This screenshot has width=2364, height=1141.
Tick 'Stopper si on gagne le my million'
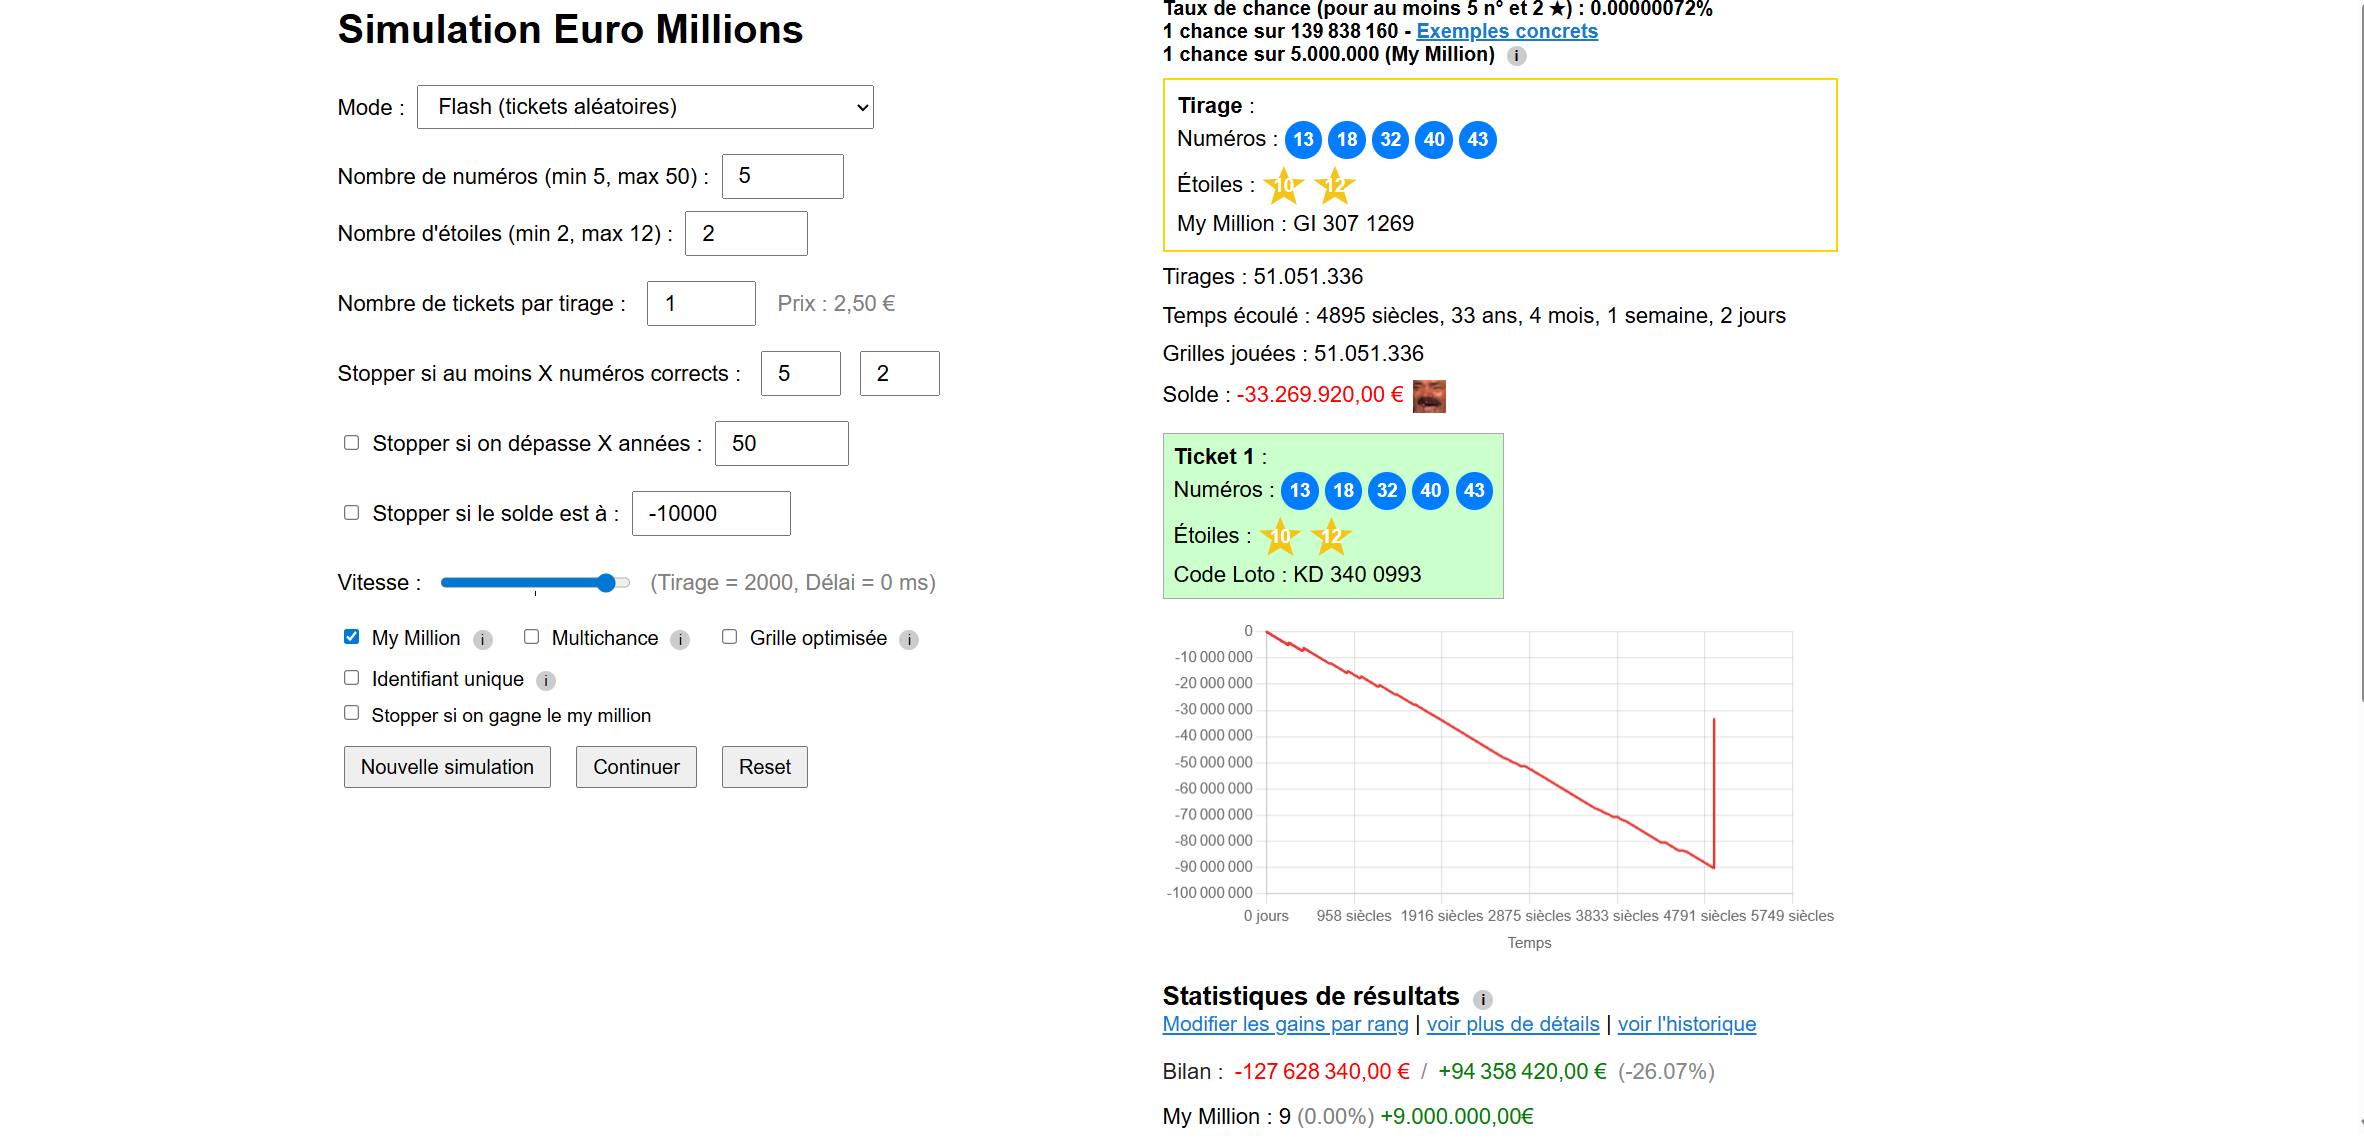351,713
